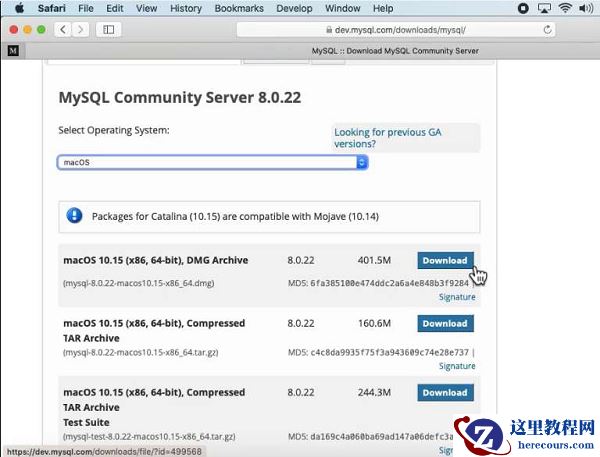Image resolution: width=600 pixels, height=457 pixels.
Task: Reload the current page
Action: click(x=547, y=29)
